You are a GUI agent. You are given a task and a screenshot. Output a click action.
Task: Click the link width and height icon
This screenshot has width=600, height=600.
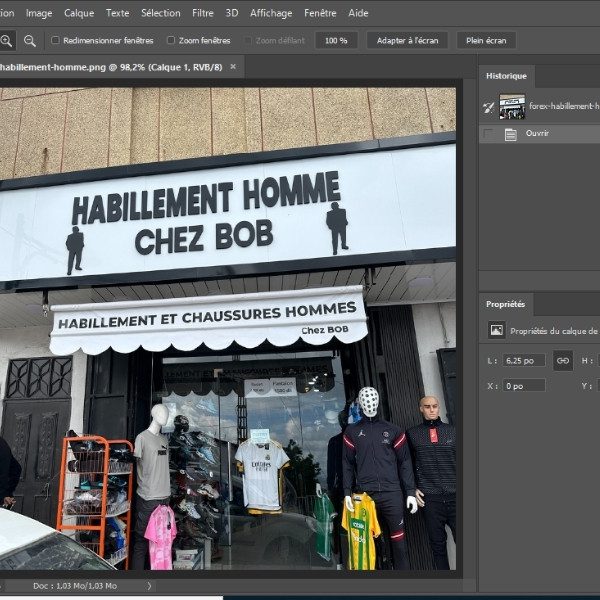pos(563,360)
